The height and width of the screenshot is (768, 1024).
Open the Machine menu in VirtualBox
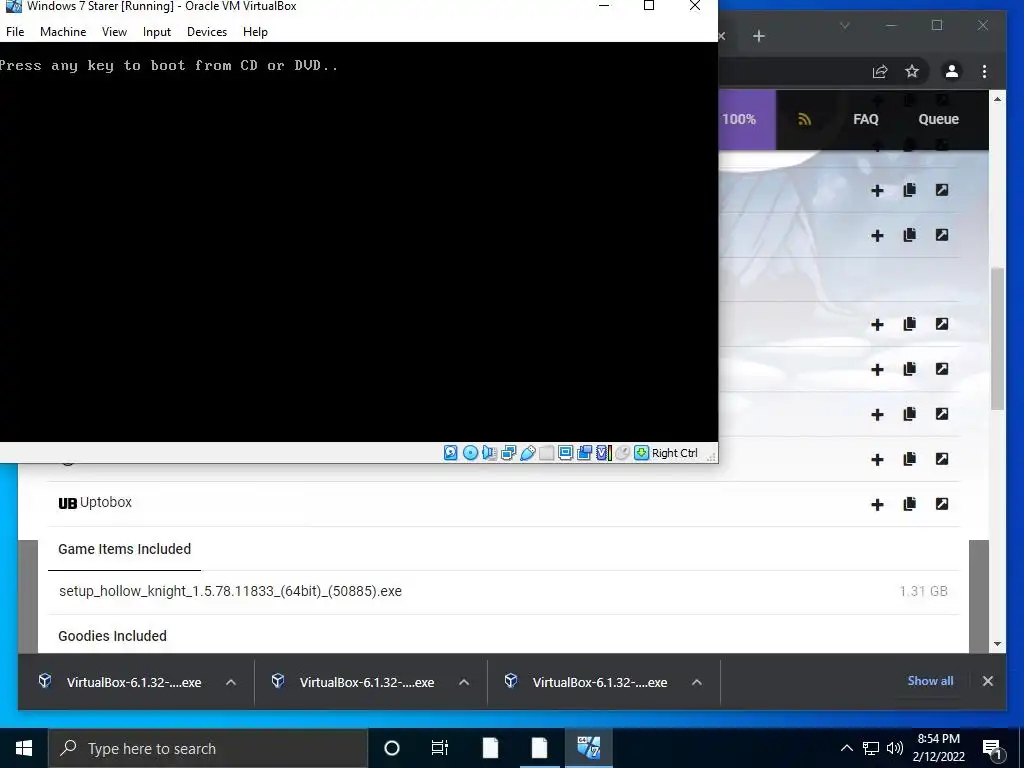point(63,31)
